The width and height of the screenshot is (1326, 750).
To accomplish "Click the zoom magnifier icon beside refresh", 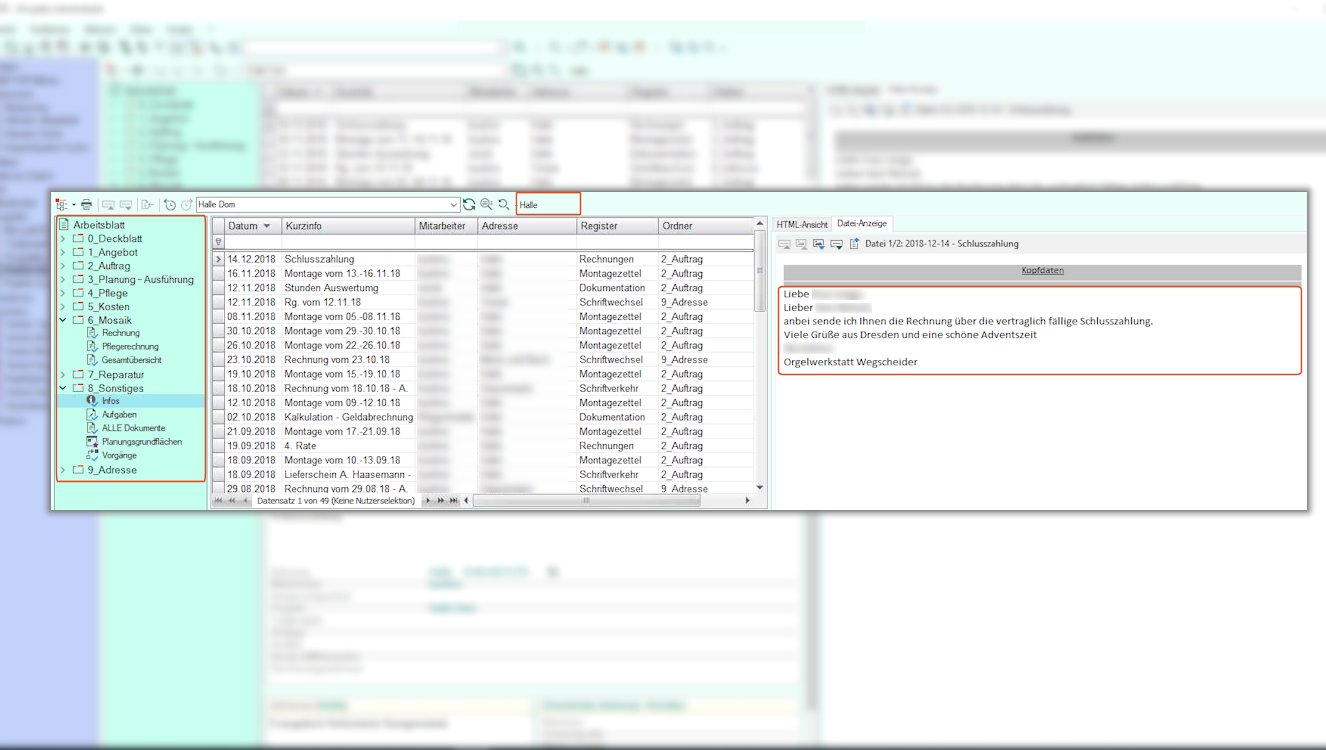I will point(486,205).
